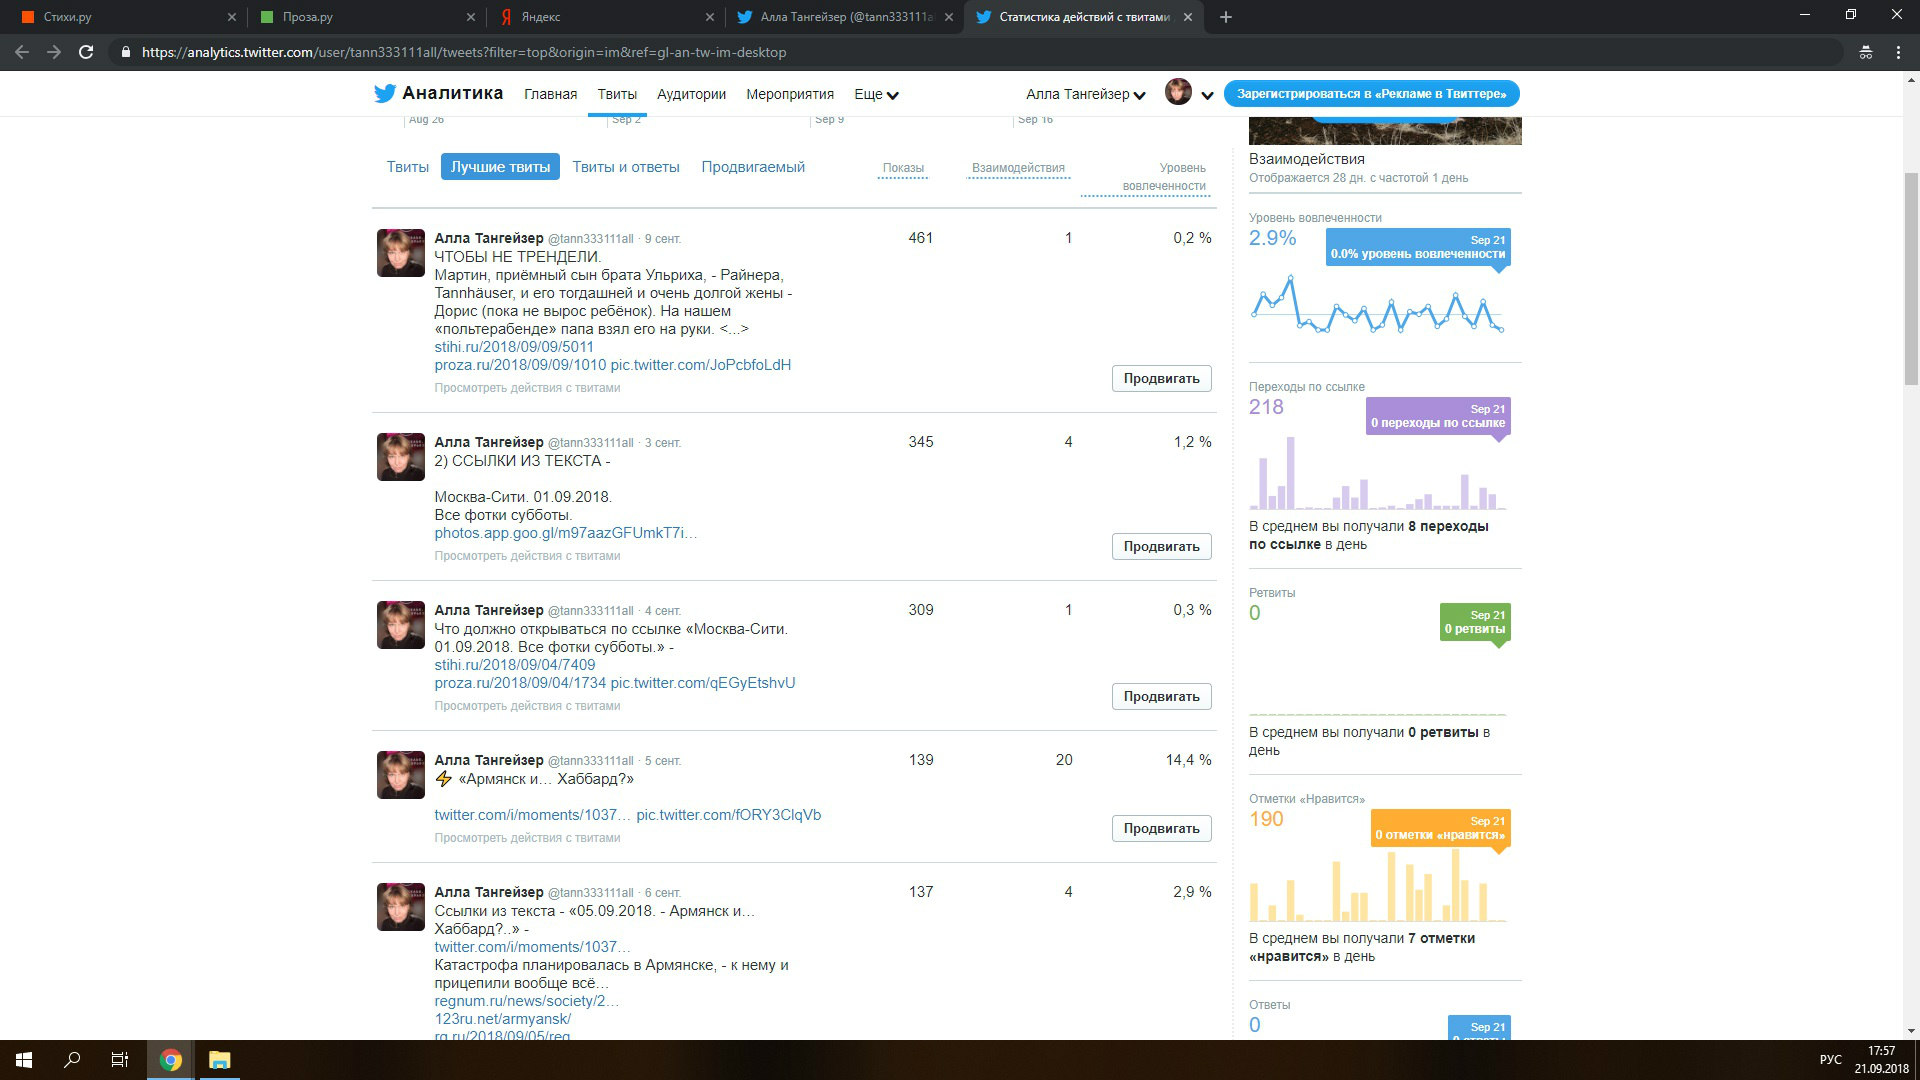The width and height of the screenshot is (1920, 1080).
Task: Reload the page with the refresh icon
Action: click(86, 52)
